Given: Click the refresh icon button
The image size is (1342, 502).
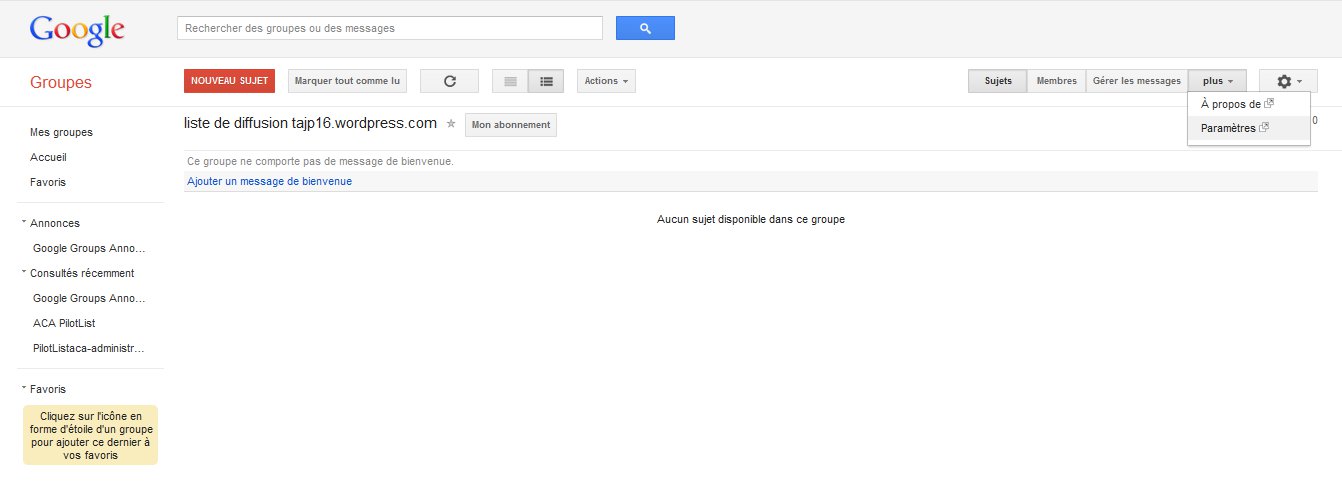Looking at the screenshot, I should pyautogui.click(x=449, y=81).
